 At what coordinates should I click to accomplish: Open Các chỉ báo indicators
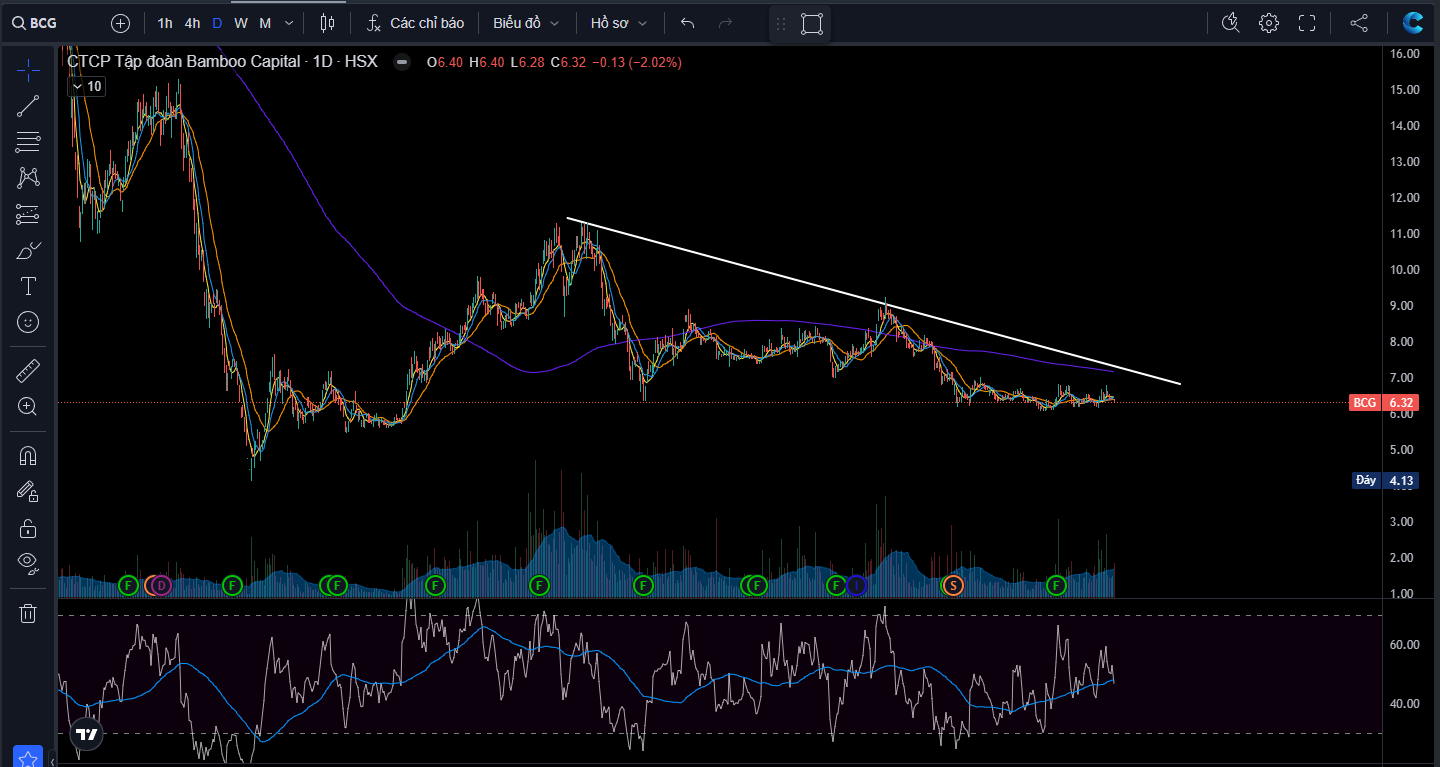415,23
